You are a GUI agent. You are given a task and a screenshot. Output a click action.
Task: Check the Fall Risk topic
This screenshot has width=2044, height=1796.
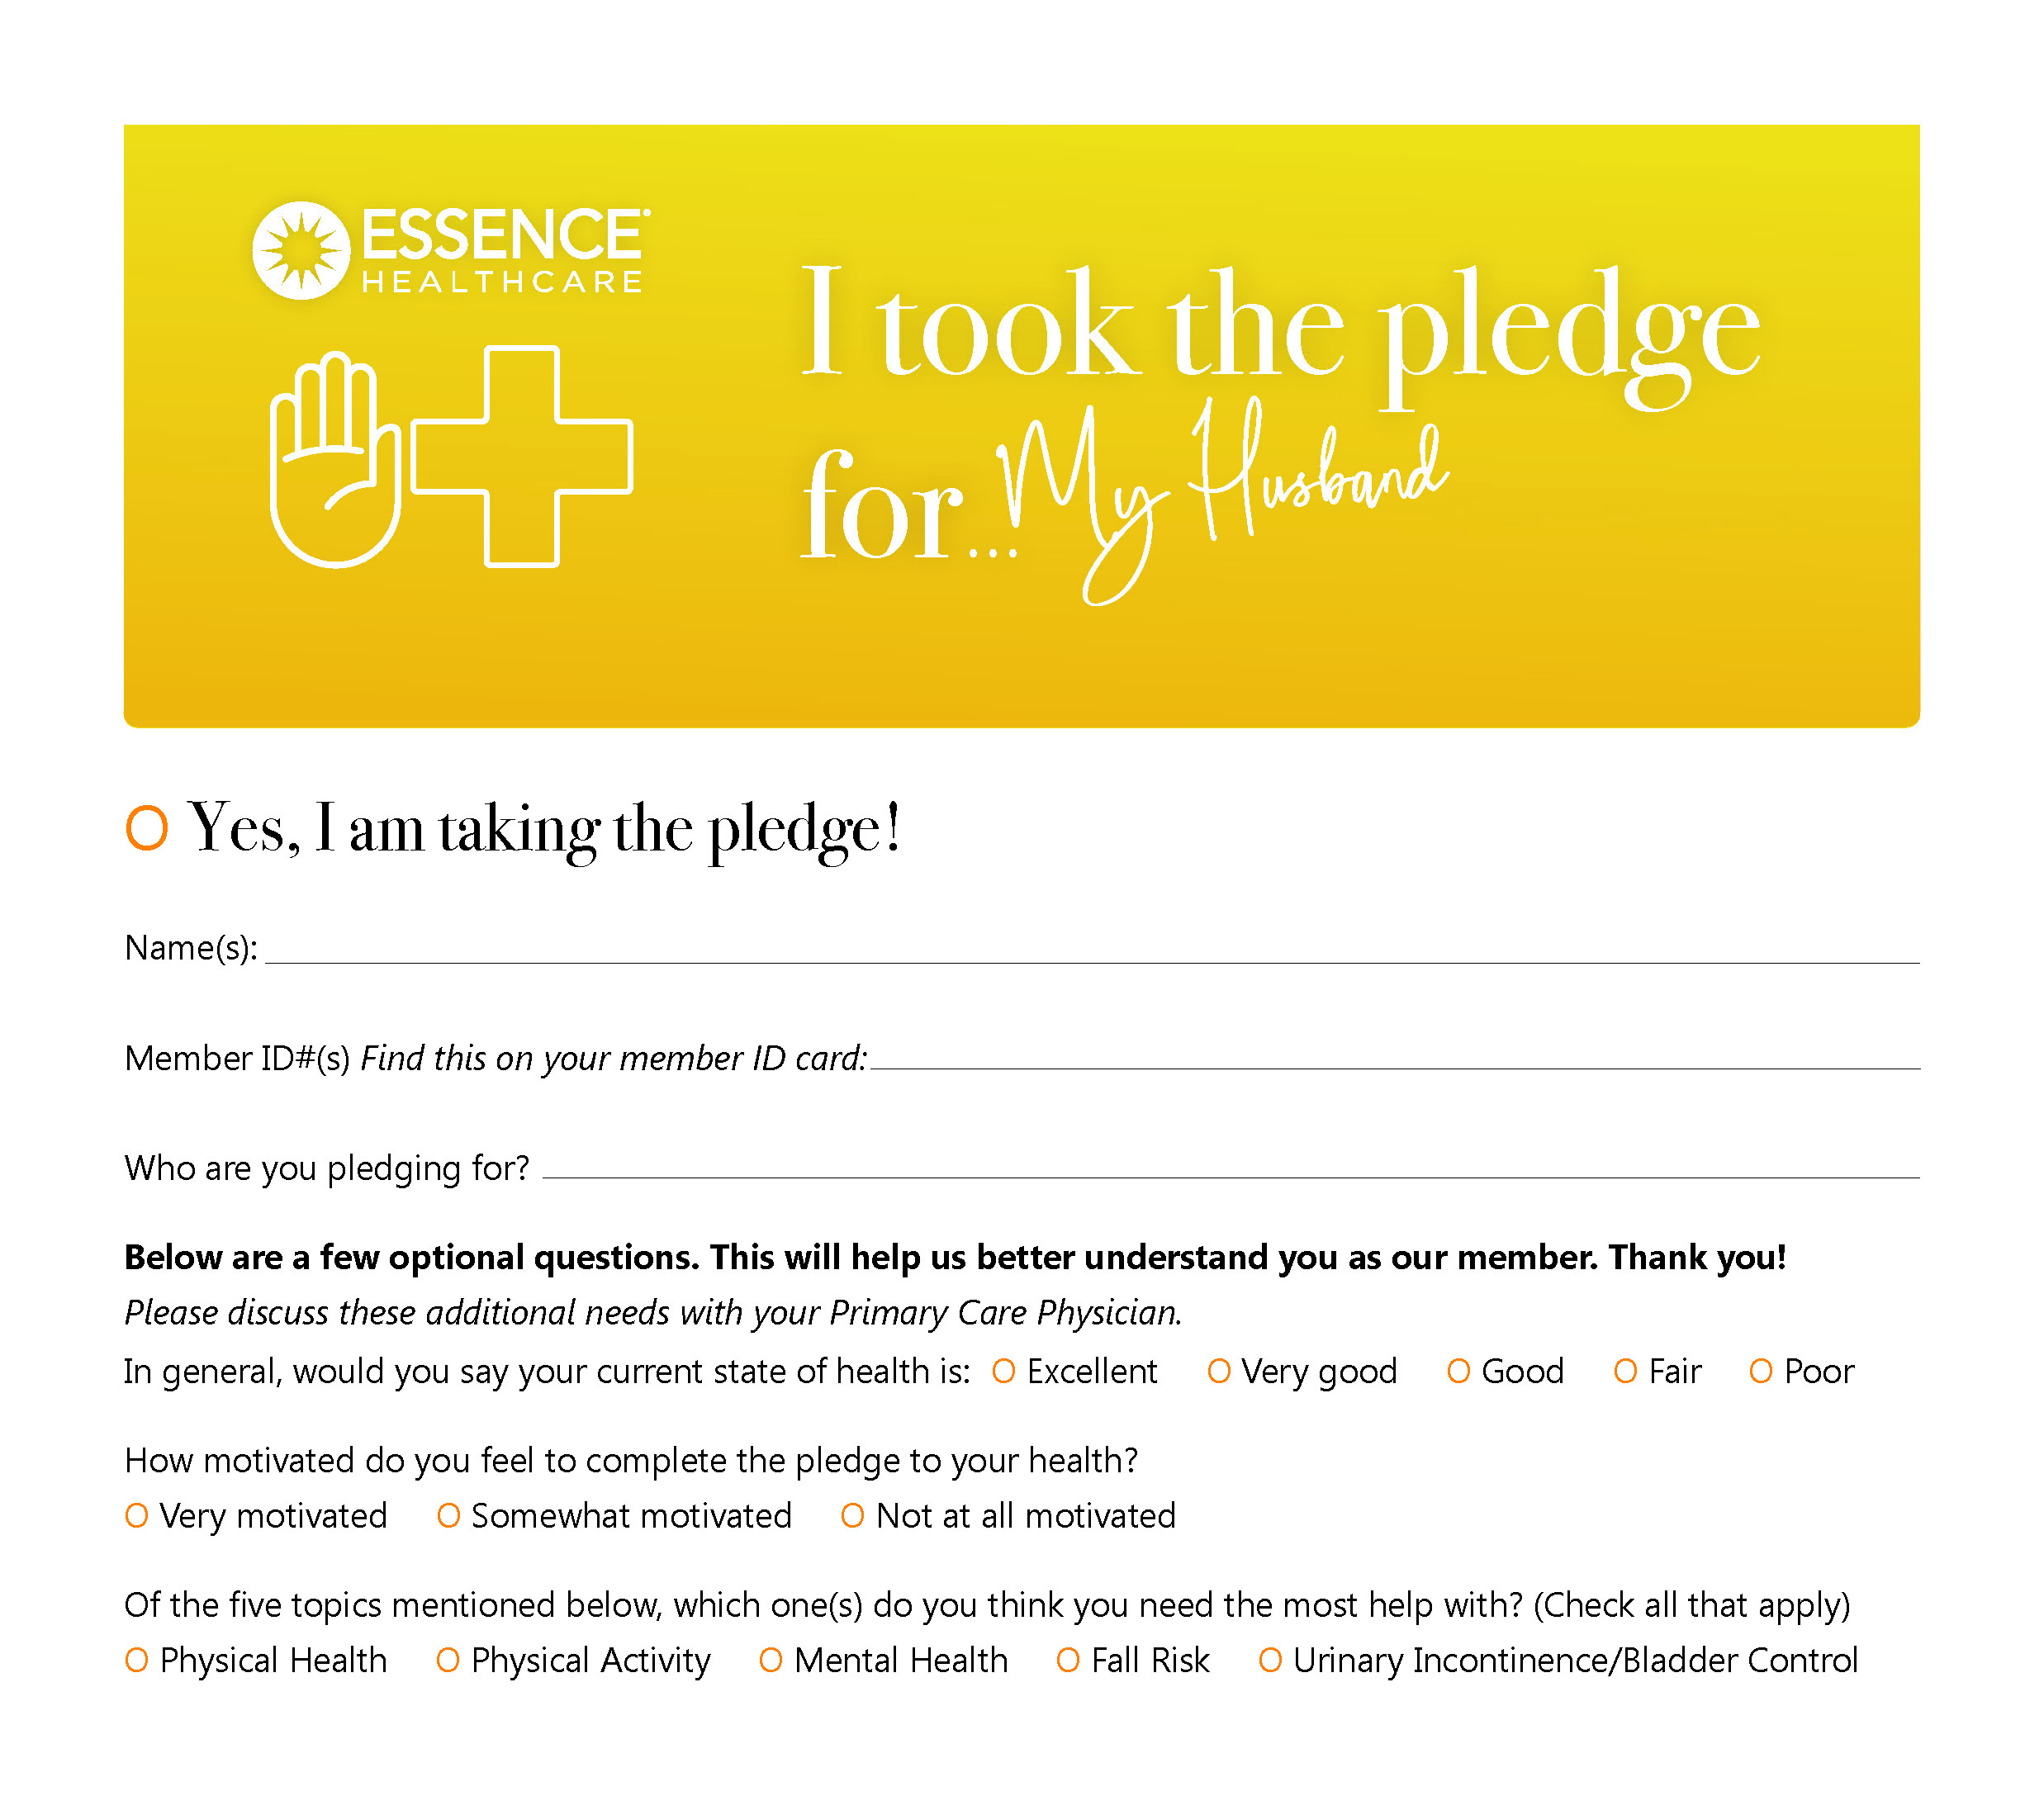pyautogui.click(x=1068, y=1660)
